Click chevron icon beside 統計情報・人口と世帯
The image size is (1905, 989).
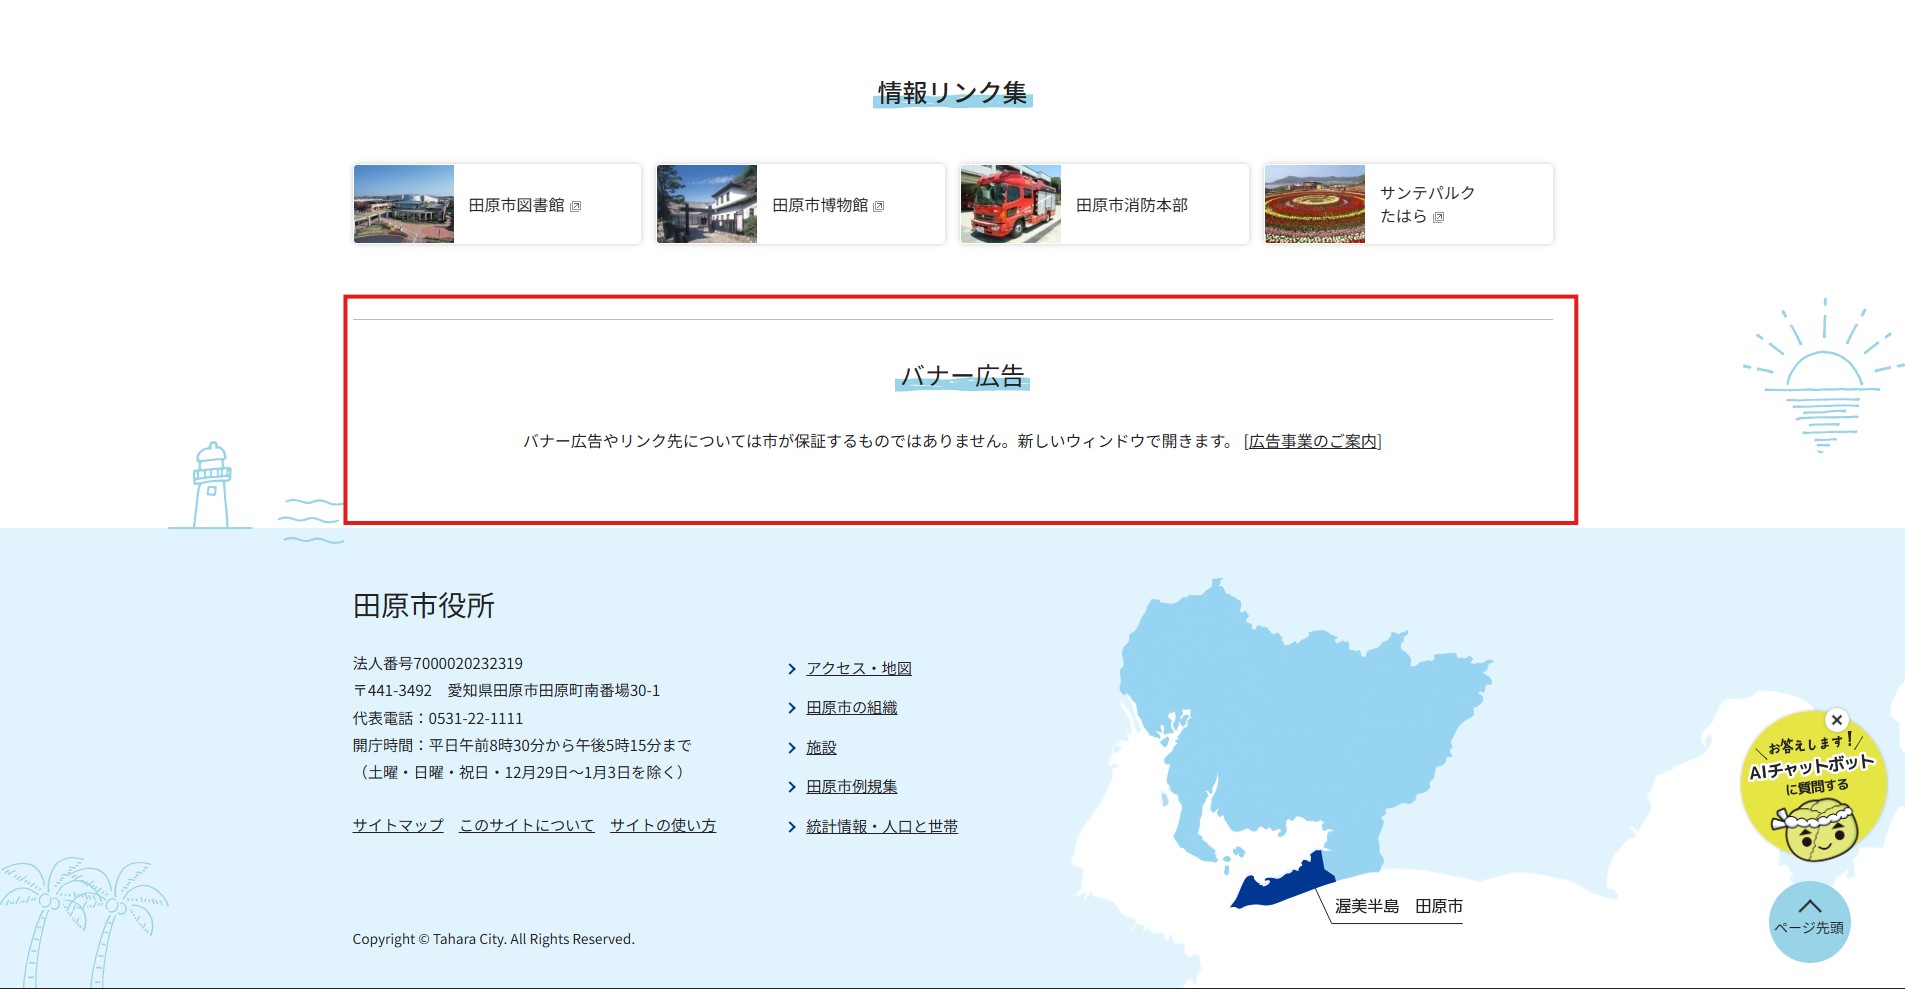point(792,827)
